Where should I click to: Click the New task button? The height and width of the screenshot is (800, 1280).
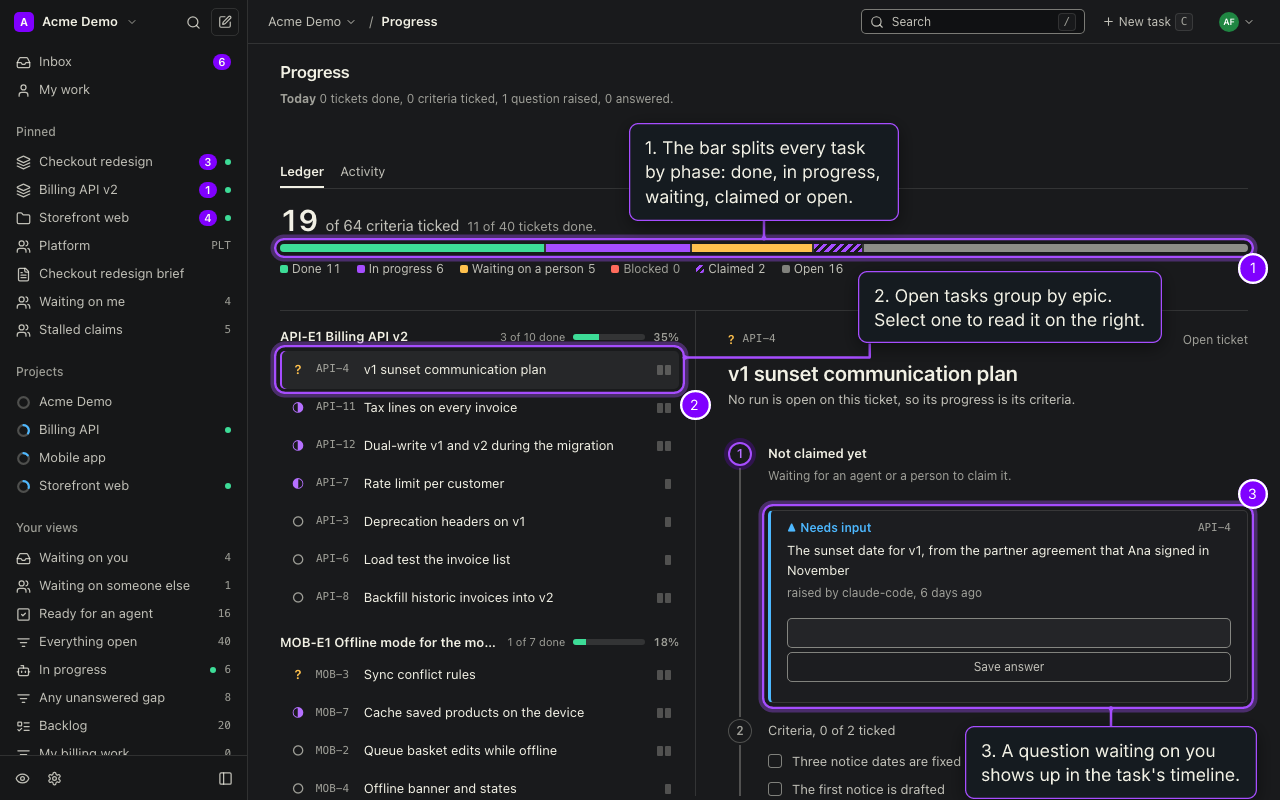[1147, 22]
